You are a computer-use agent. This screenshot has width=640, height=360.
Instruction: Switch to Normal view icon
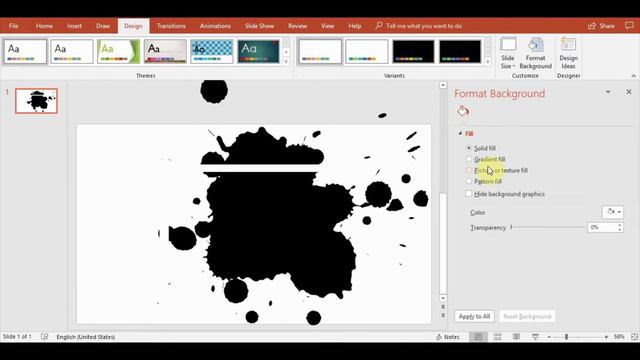tap(478, 337)
